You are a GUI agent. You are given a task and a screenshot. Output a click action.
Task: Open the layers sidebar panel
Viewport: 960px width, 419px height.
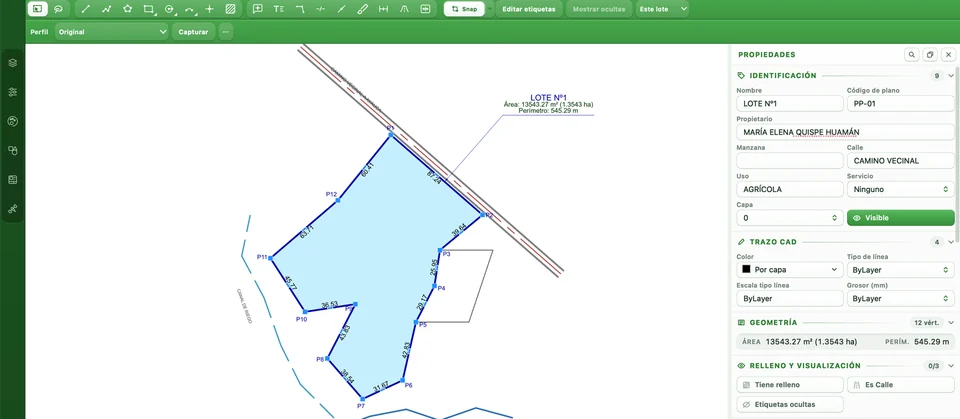click(13, 63)
